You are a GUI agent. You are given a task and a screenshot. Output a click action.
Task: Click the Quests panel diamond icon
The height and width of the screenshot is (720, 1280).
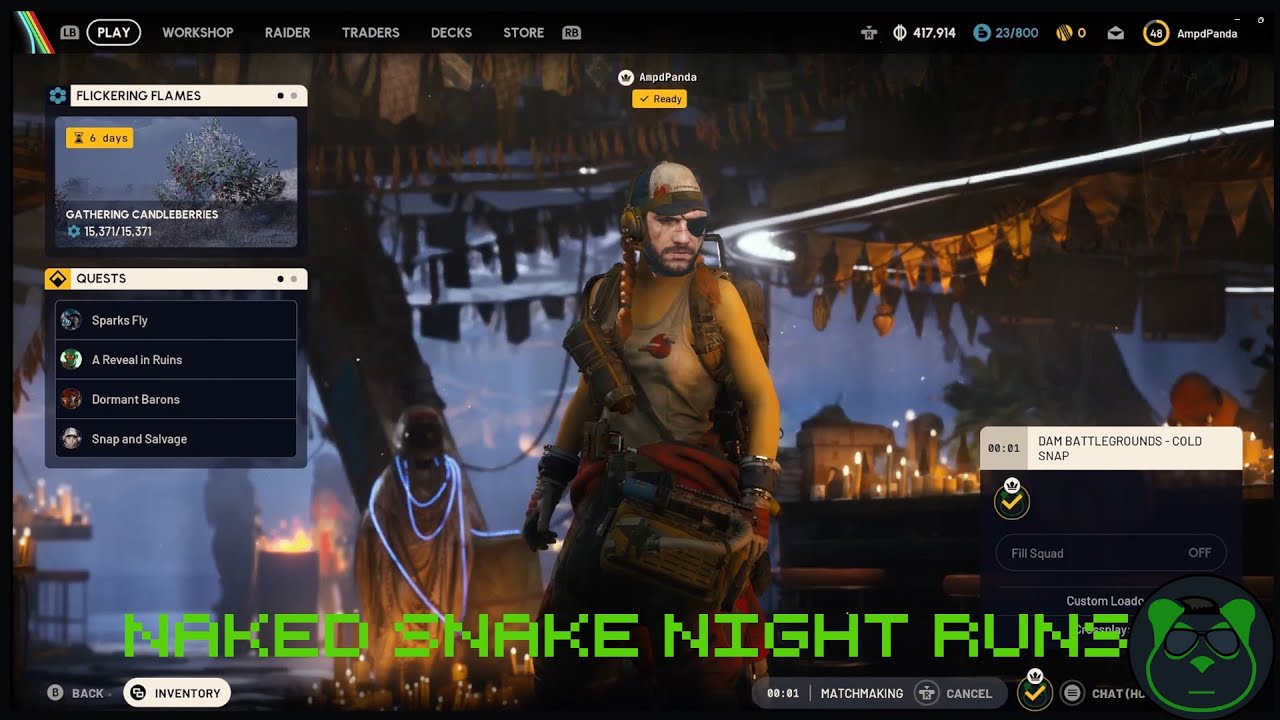click(58, 279)
